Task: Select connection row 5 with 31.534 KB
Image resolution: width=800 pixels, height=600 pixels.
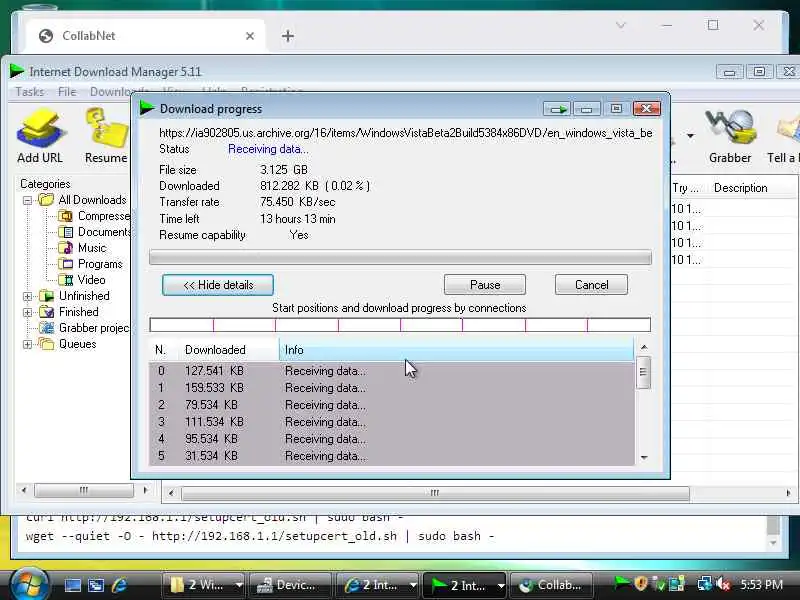Action: pyautogui.click(x=392, y=456)
